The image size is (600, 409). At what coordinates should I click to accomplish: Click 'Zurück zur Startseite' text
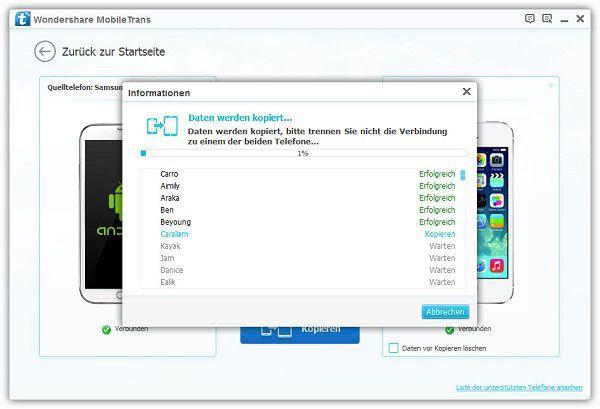pos(112,52)
